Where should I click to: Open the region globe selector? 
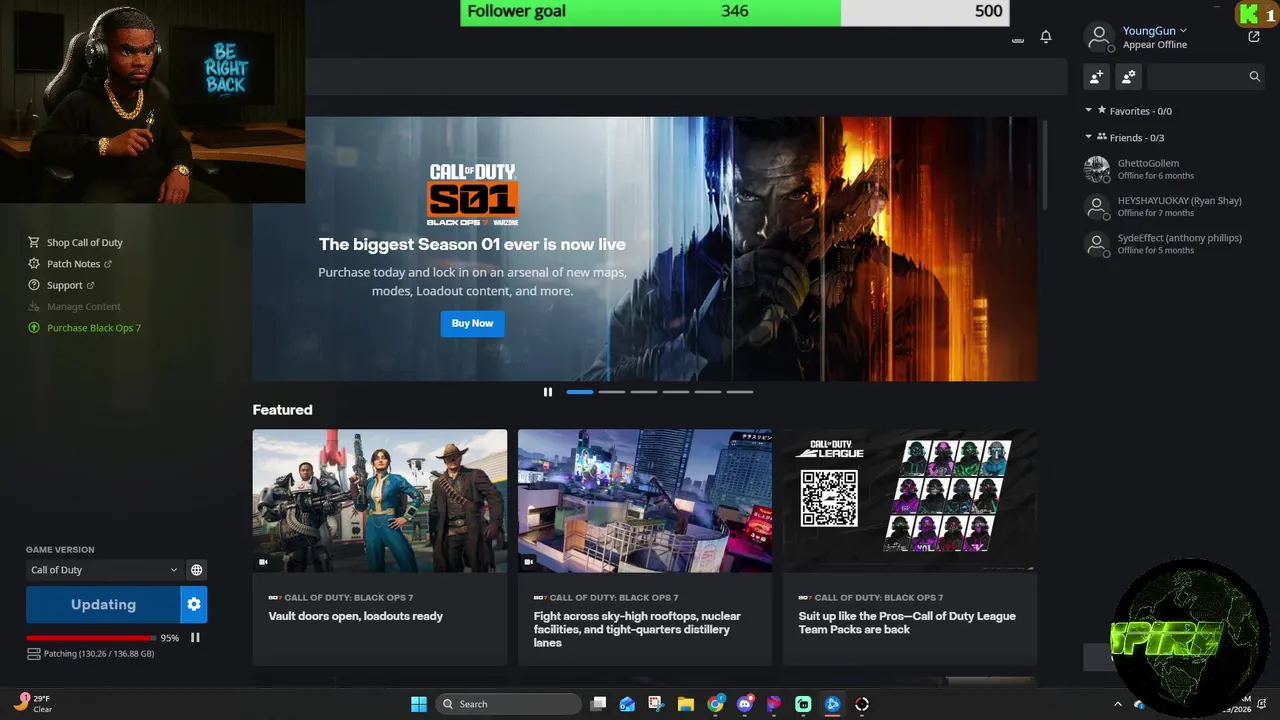click(197, 570)
